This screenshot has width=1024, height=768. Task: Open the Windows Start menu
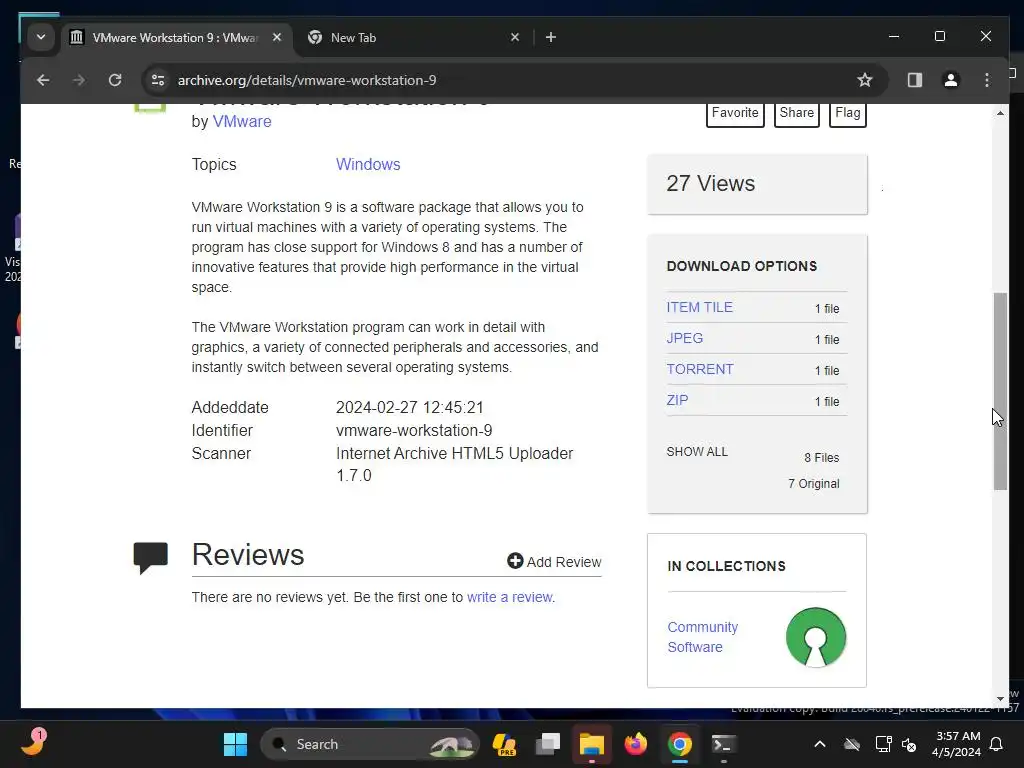coord(235,744)
